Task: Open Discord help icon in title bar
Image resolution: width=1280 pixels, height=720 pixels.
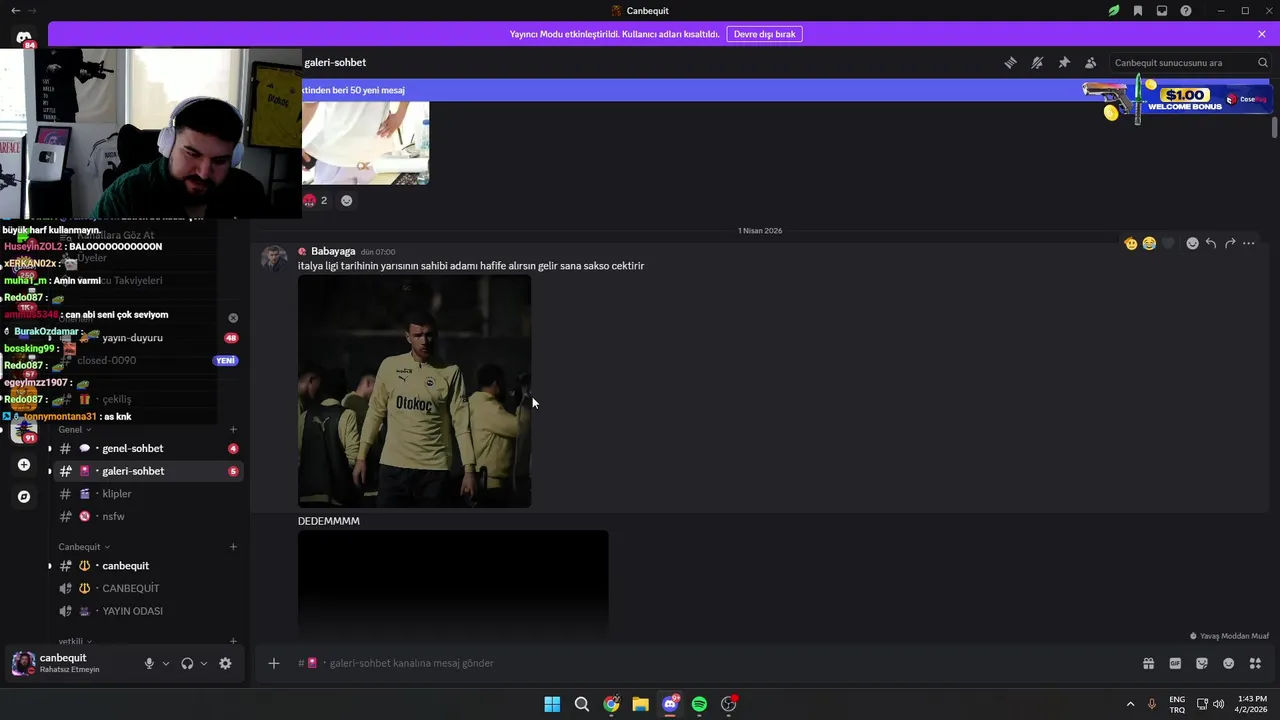Action: [1186, 11]
